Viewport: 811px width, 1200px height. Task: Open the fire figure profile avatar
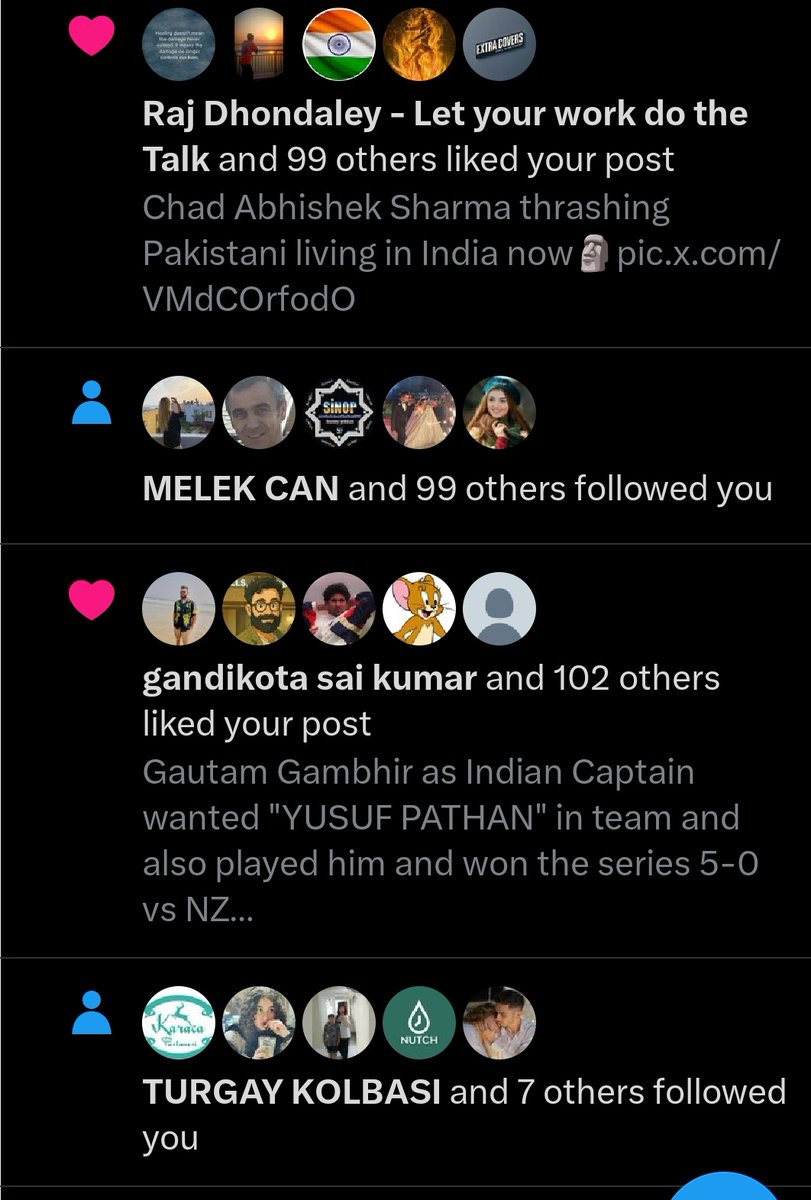tap(419, 44)
